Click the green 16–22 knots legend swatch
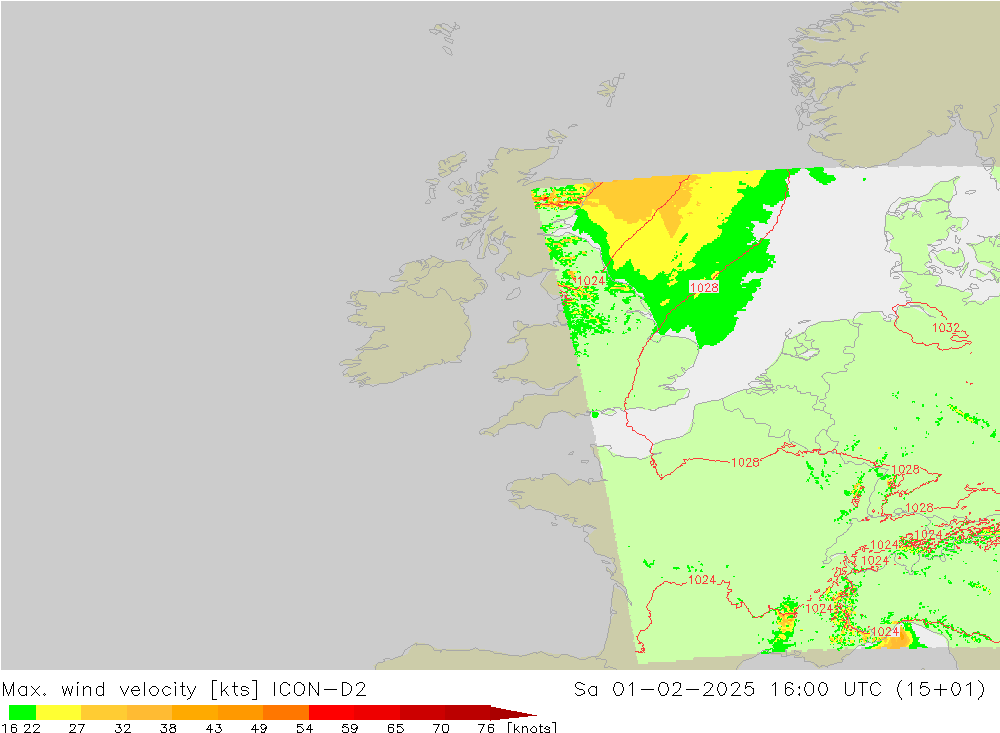The image size is (1000, 733). tap(22, 713)
